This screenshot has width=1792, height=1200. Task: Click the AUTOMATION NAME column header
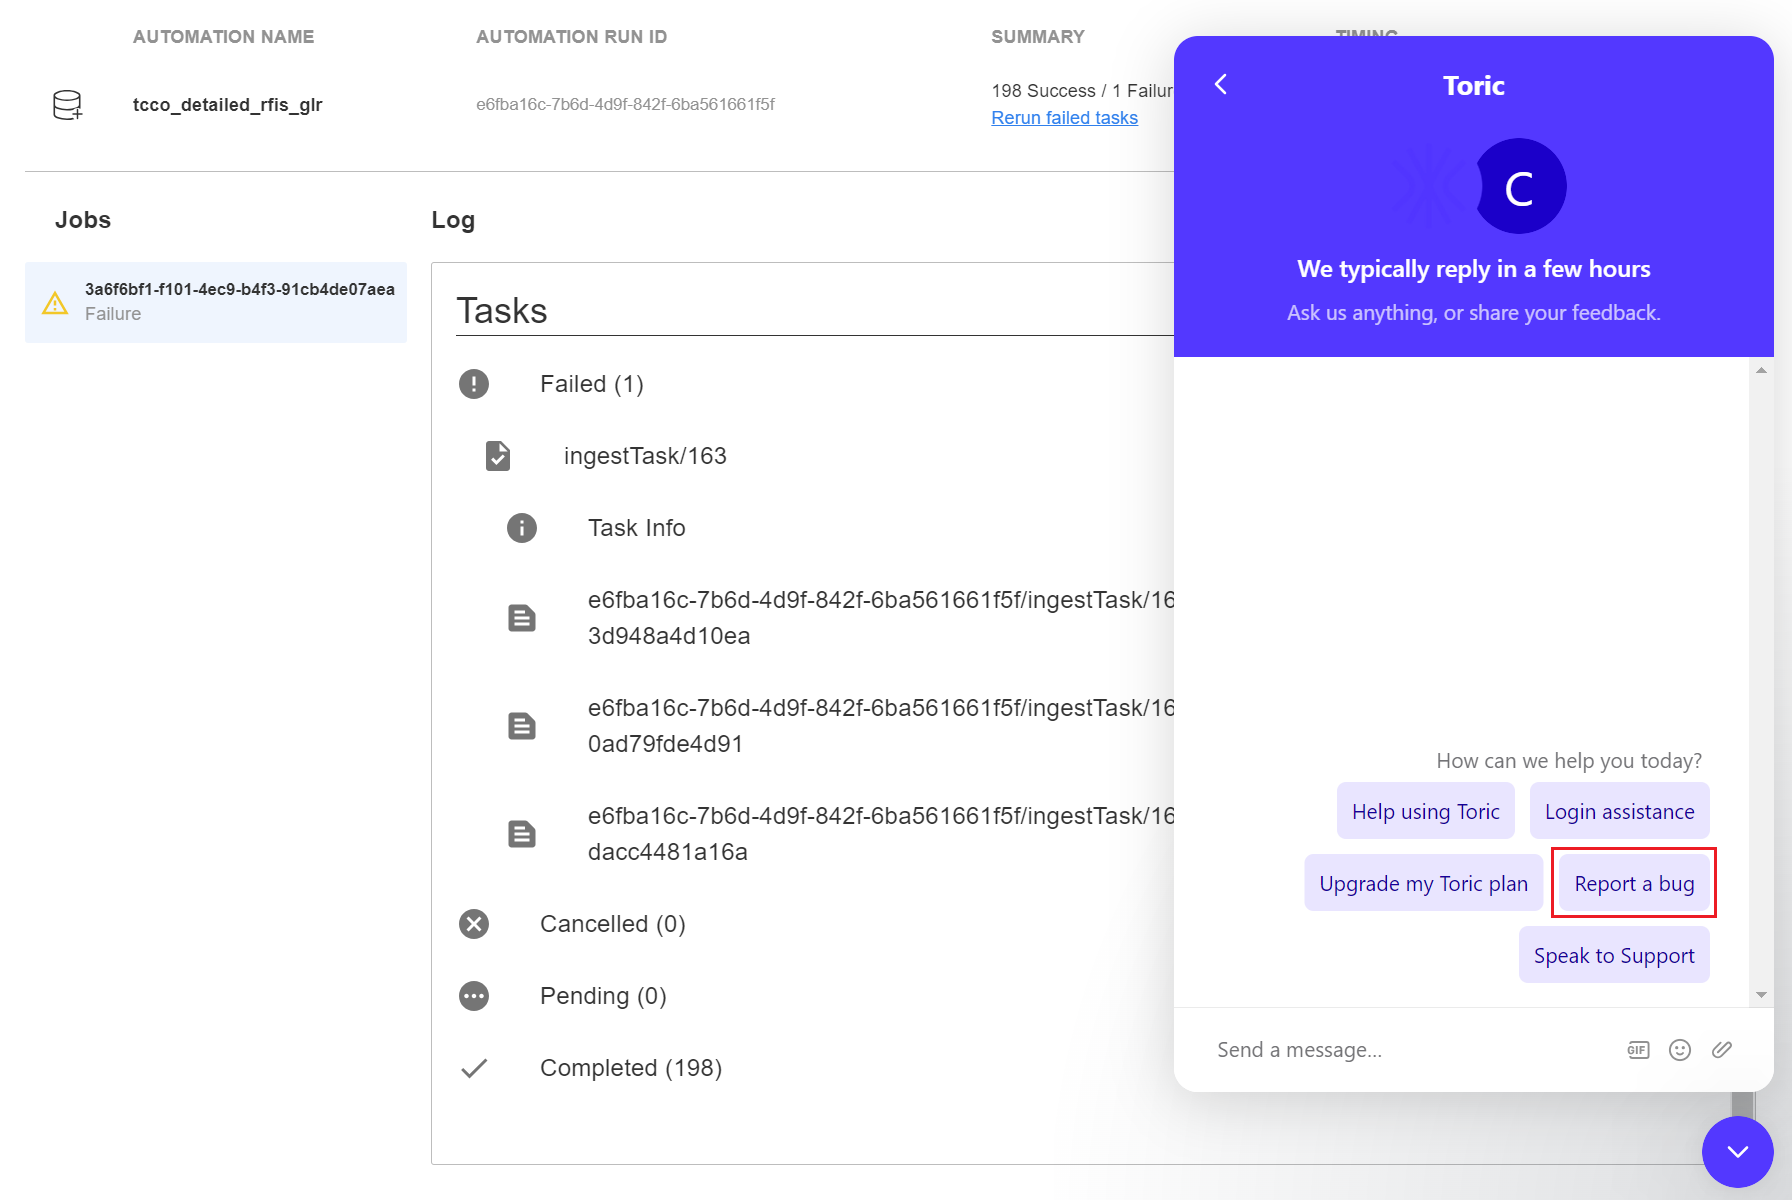click(x=223, y=37)
